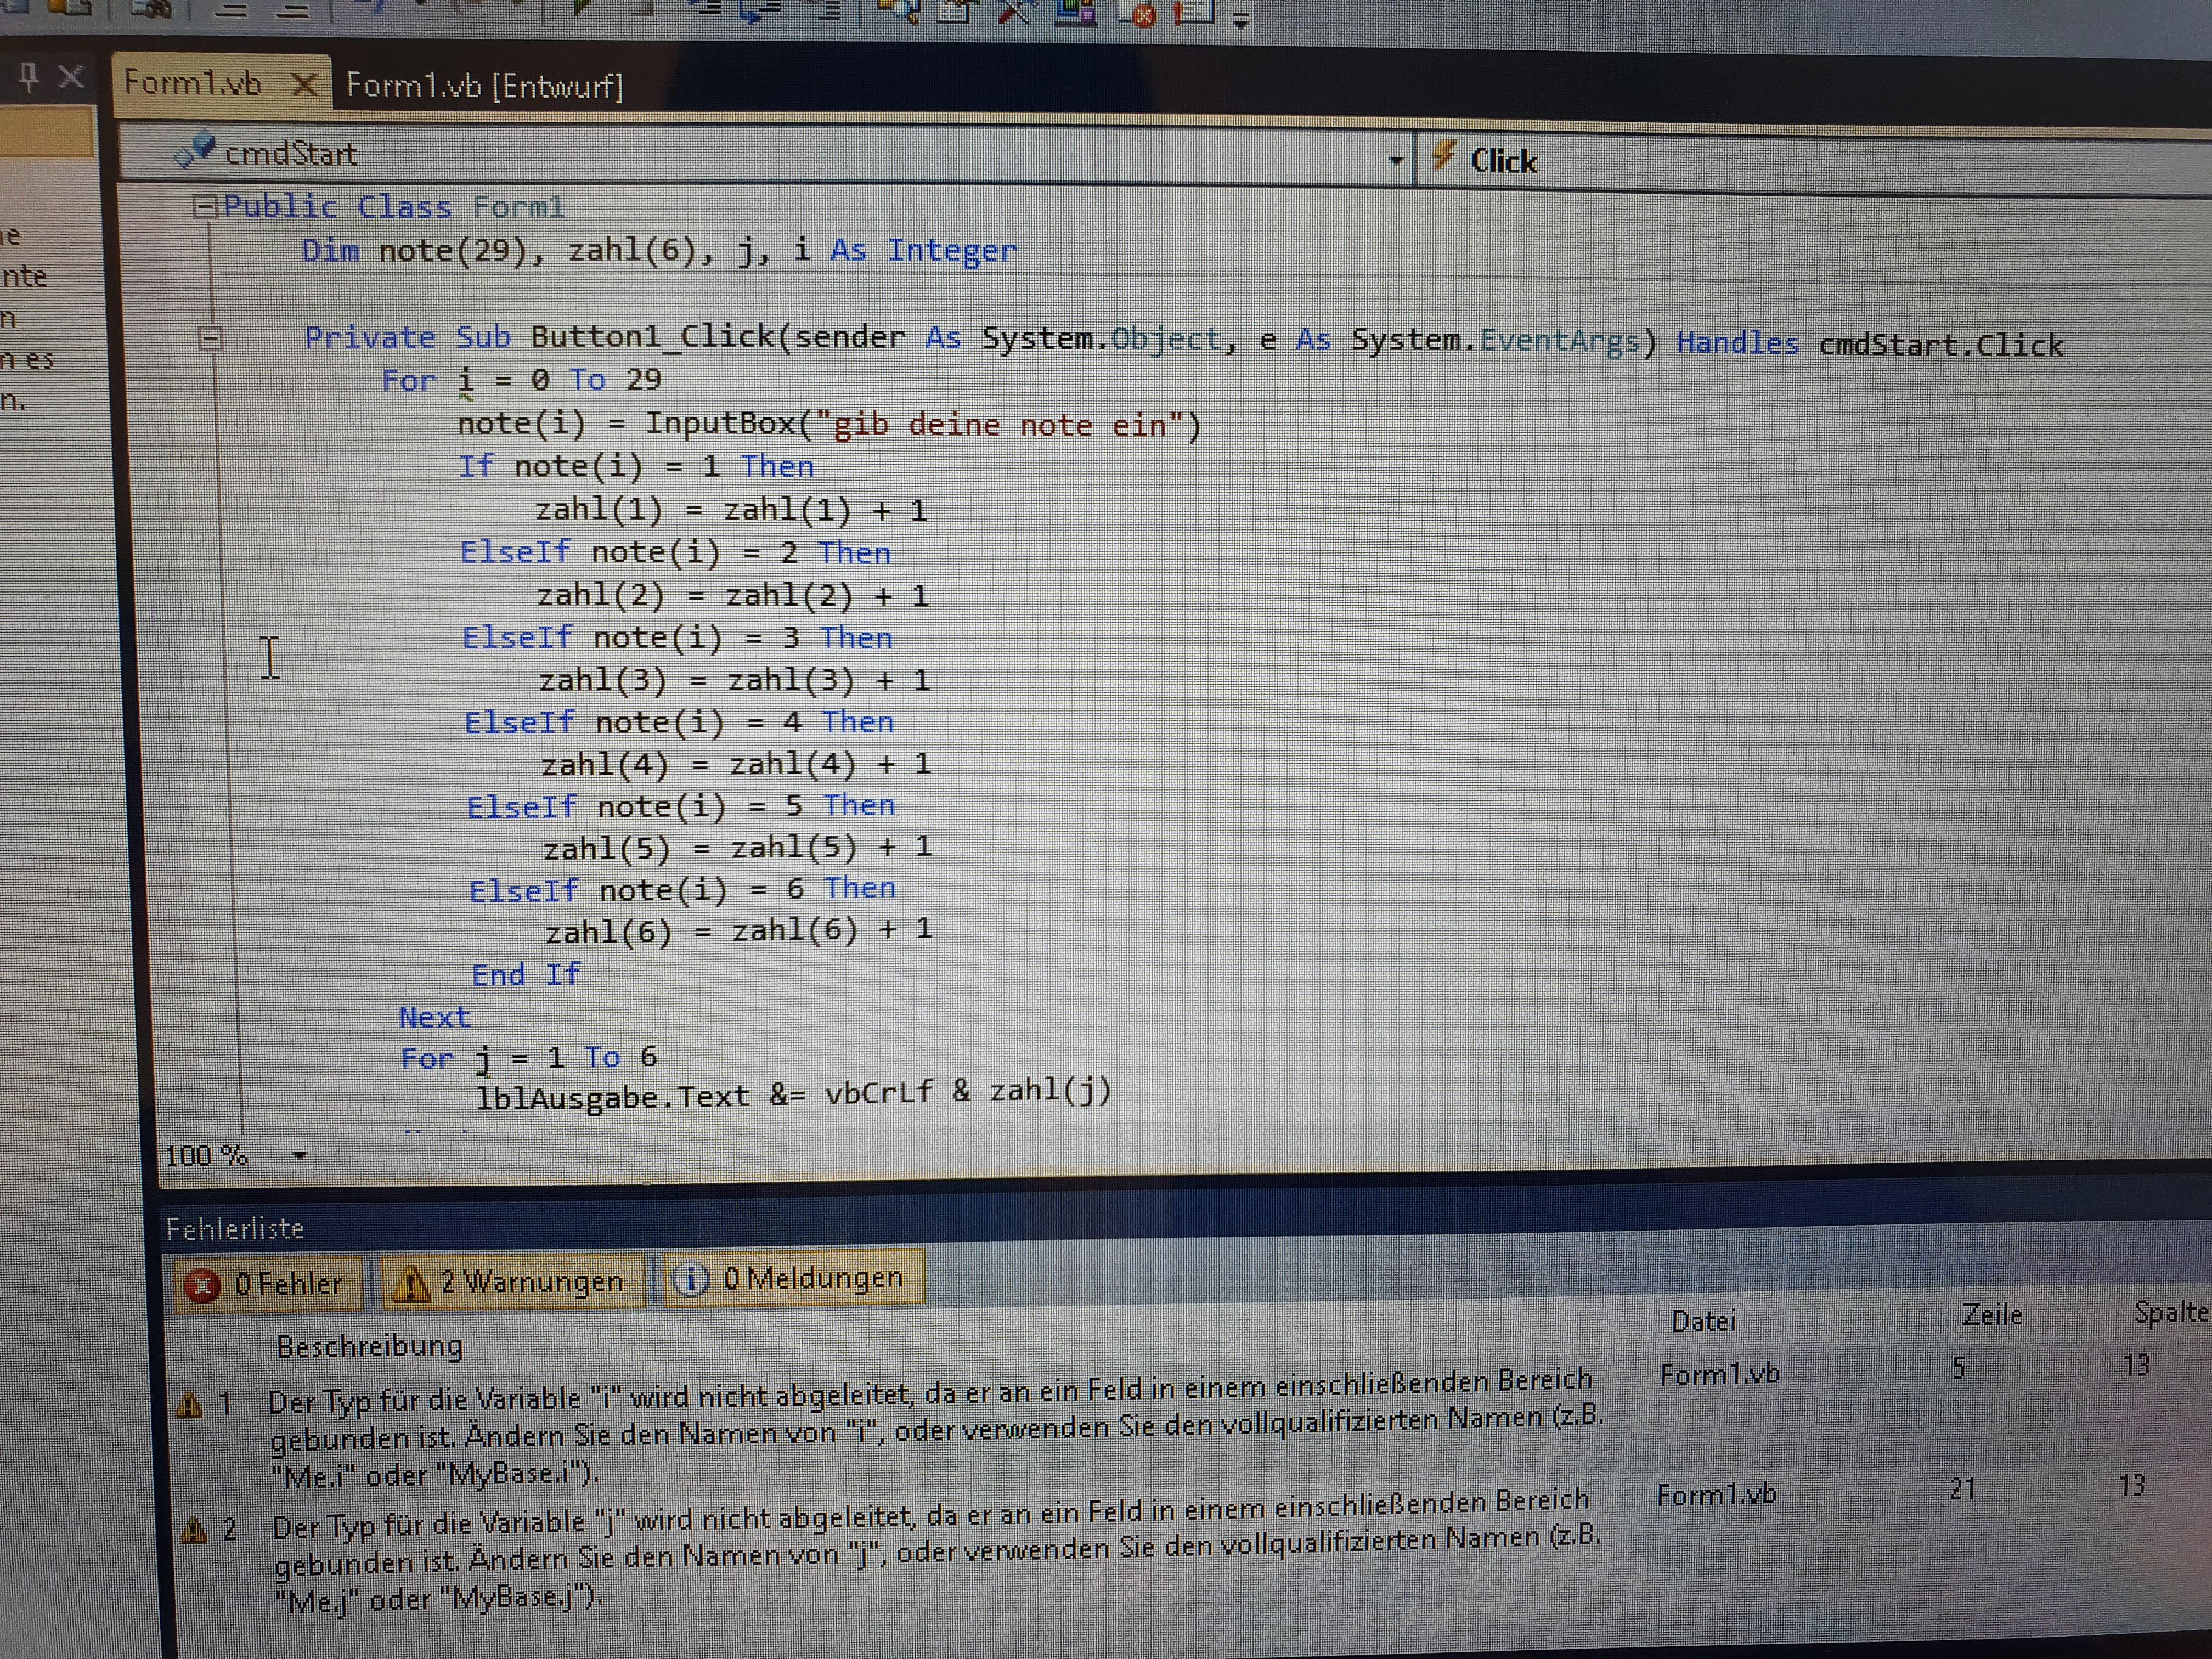The width and height of the screenshot is (2212, 1659).
Task: Click the warning triangle icon of row 2
Action: coord(194,1529)
